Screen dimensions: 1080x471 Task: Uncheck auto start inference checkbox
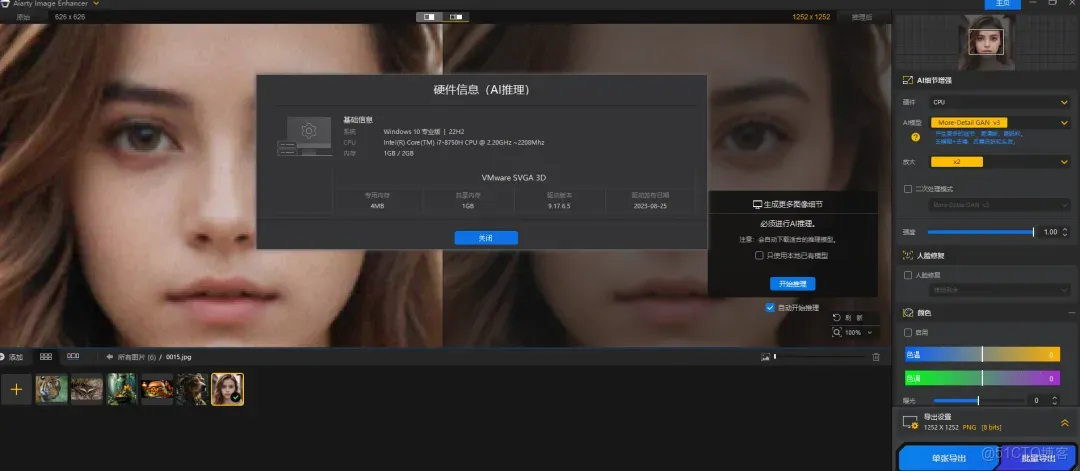tap(770, 308)
